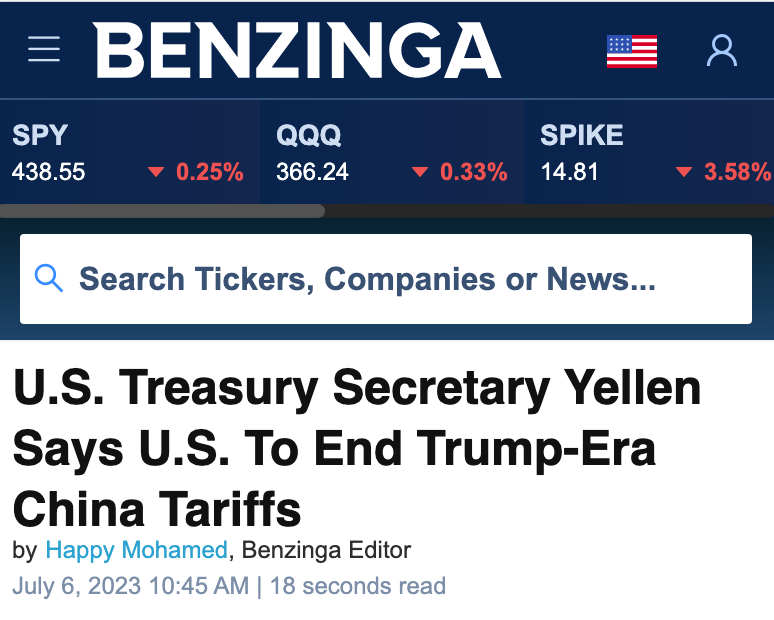This screenshot has width=774, height=620.
Task: Click the QQQ red down arrow
Action: click(x=420, y=172)
